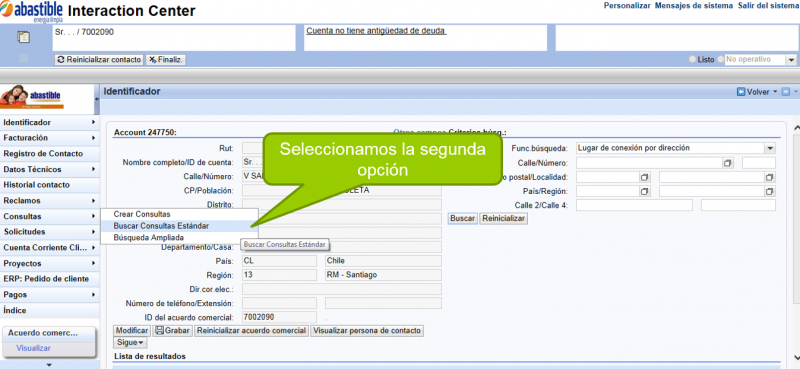Image resolution: width=800 pixels, height=369 pixels.
Task: Open the scratch pad notepad icon
Action: point(23,37)
